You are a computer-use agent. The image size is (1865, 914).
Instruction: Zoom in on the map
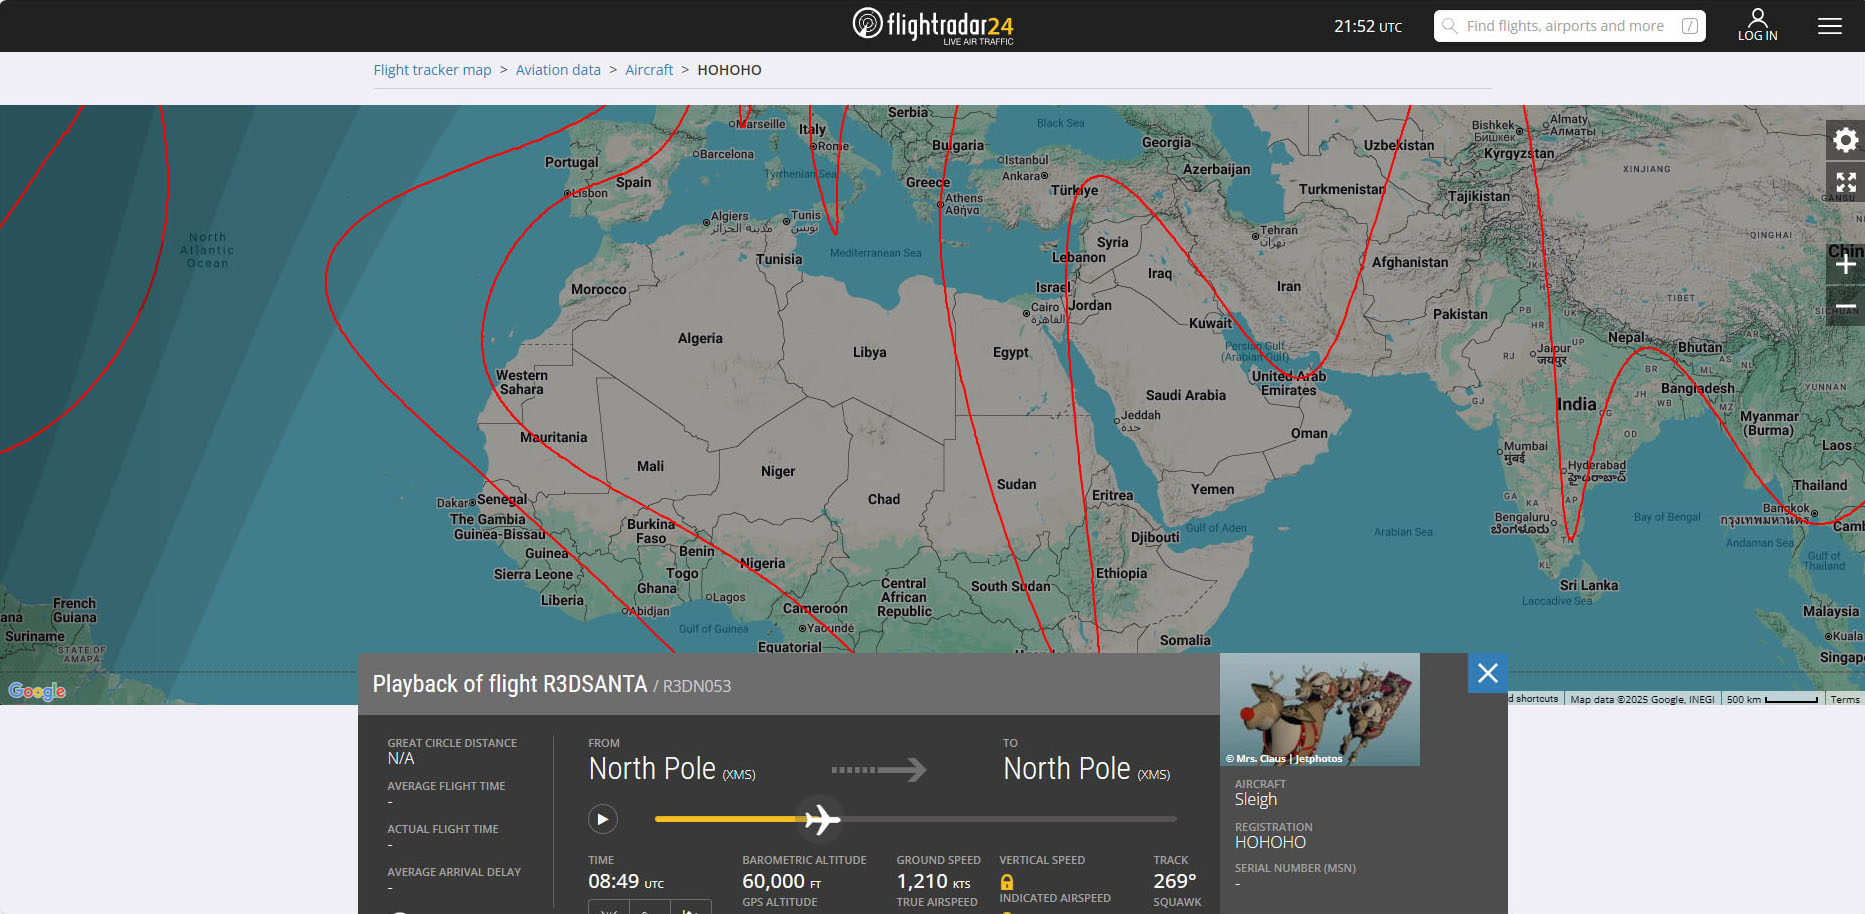click(1845, 265)
